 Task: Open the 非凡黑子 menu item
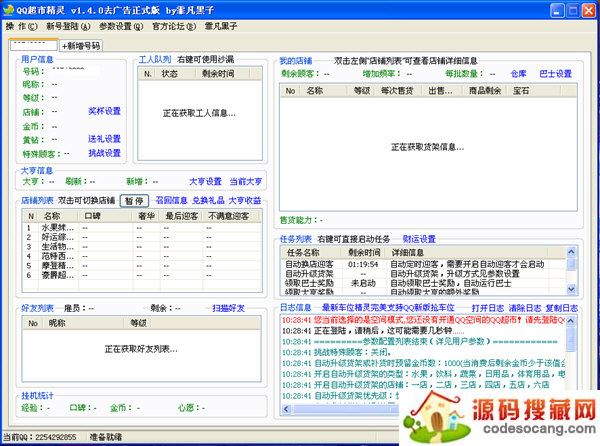point(221,26)
